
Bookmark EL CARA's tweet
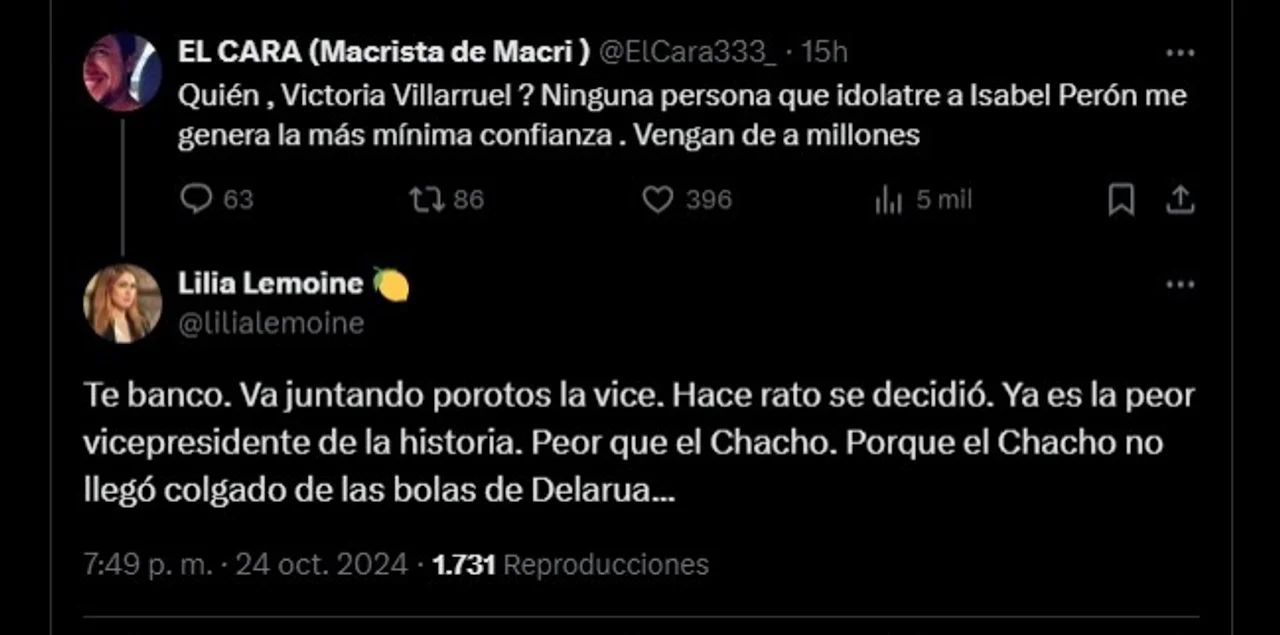(1121, 200)
